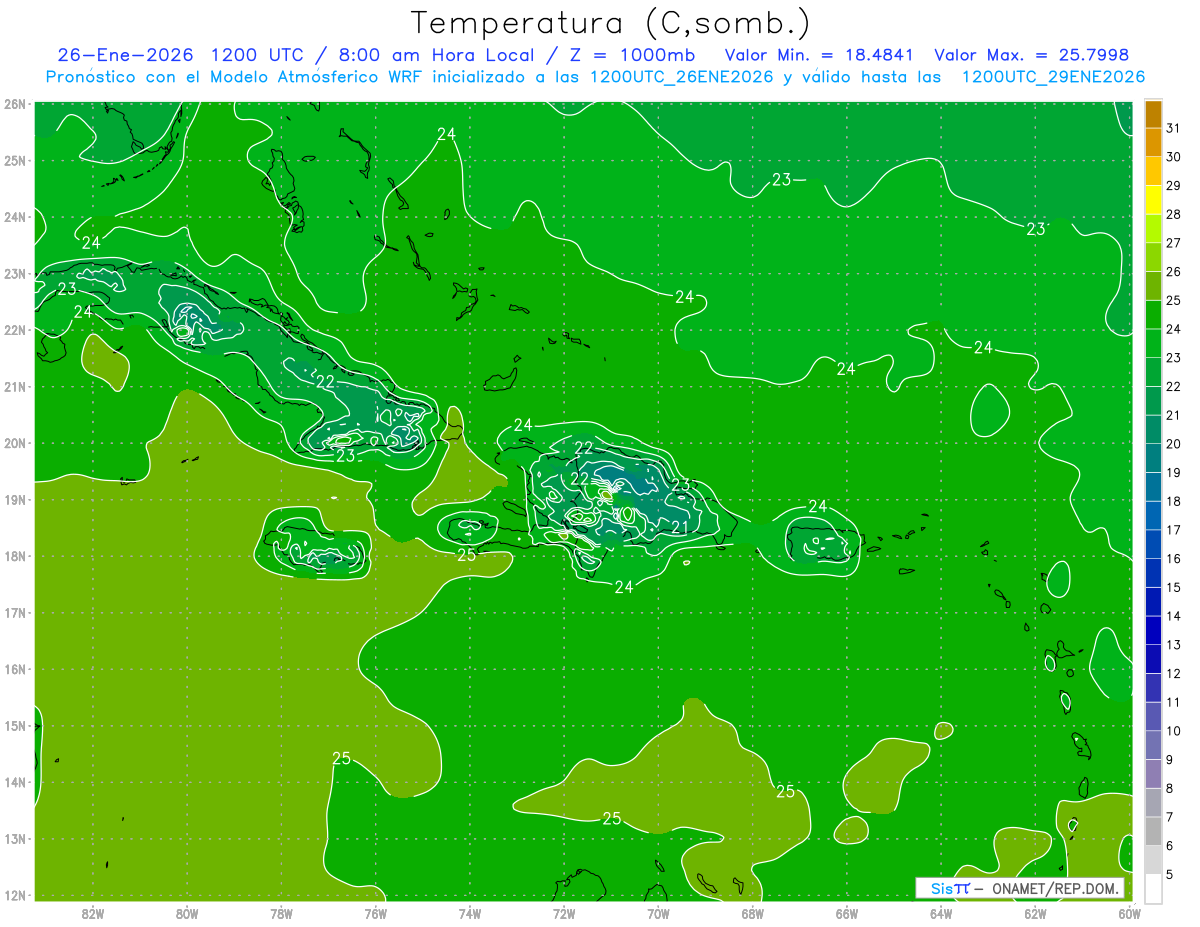Click the purple swatch between 9 and 10

[x=1153, y=745]
